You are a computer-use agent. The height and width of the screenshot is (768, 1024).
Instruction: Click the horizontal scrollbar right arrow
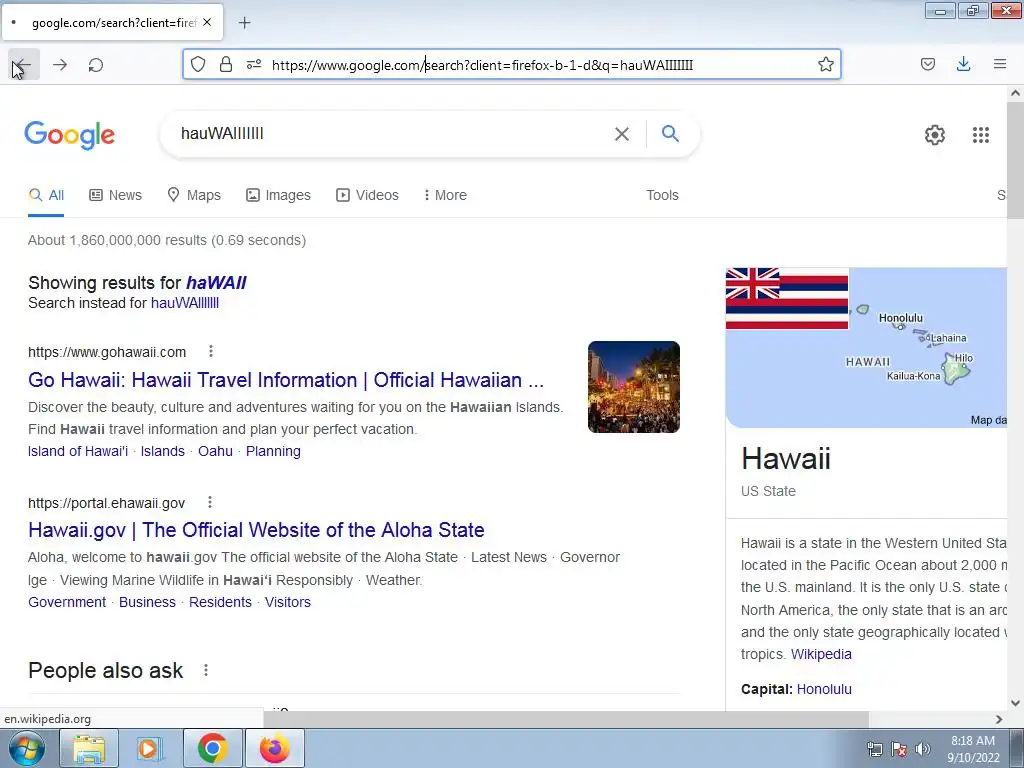pyautogui.click(x=999, y=719)
